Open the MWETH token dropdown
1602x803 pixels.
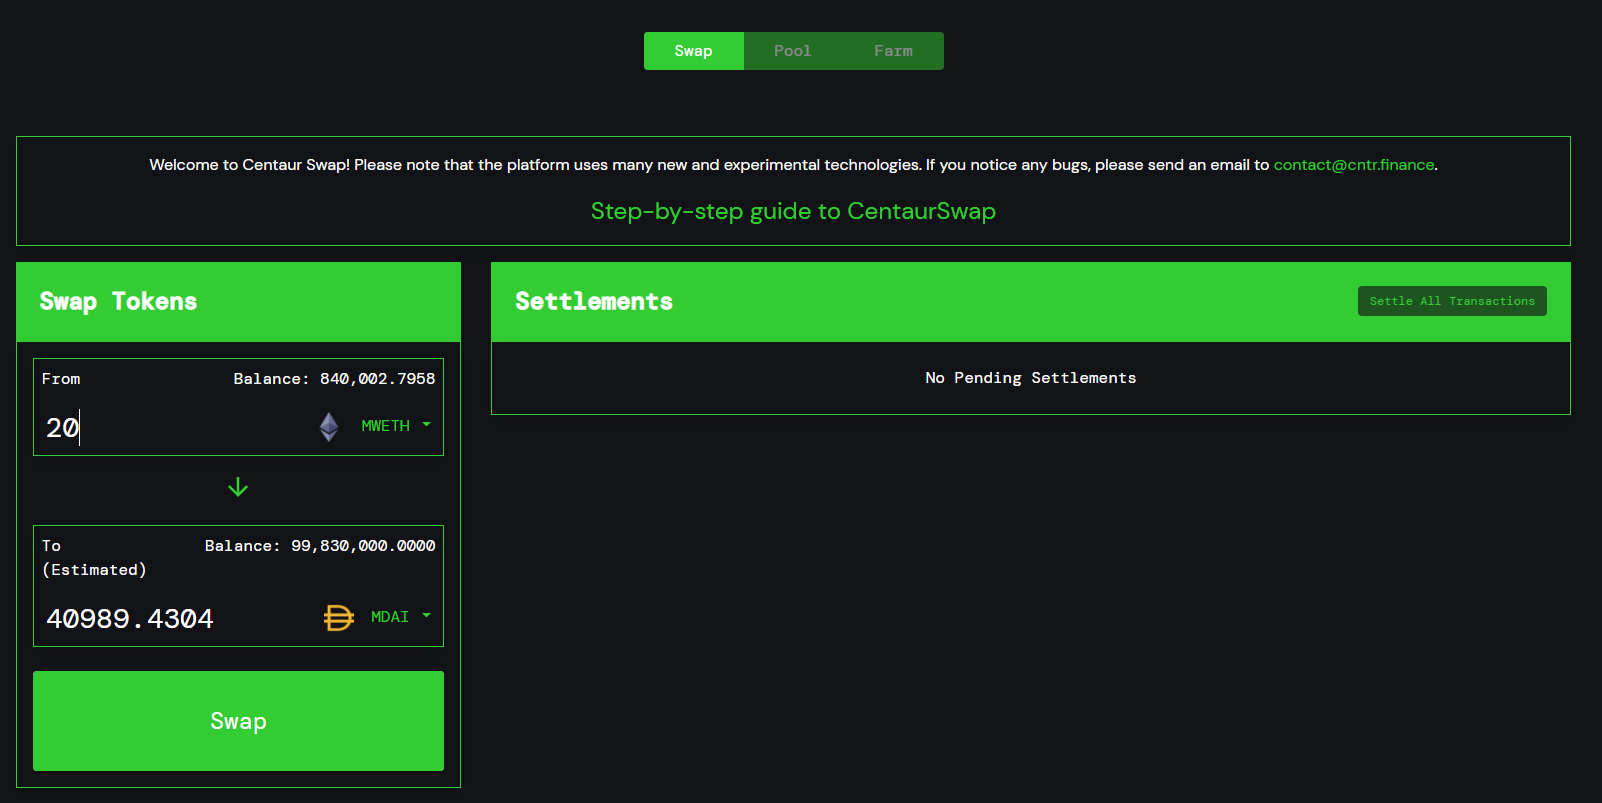point(396,426)
